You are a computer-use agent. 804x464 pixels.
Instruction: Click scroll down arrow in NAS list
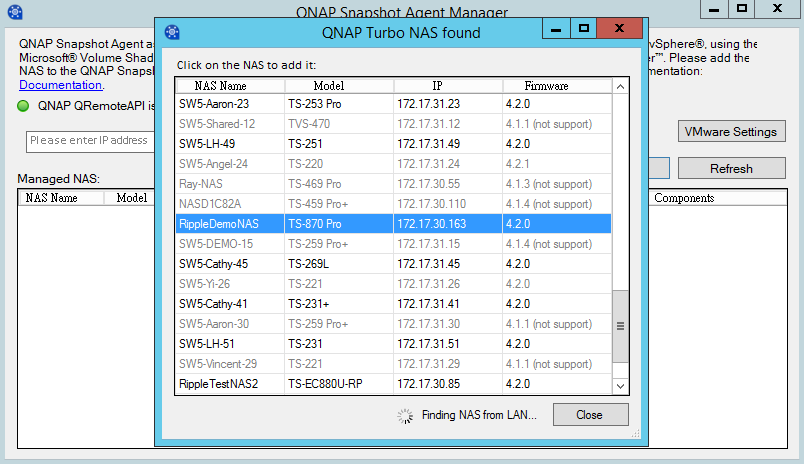pyautogui.click(x=620, y=386)
